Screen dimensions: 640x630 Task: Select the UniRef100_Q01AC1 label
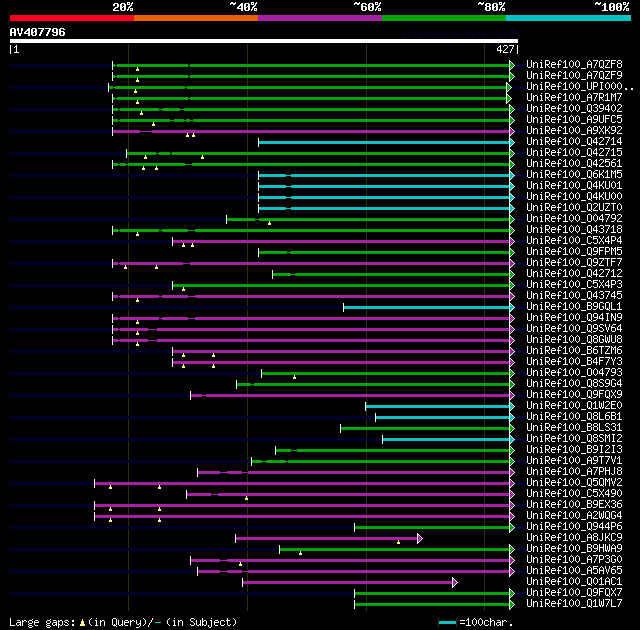pyautogui.click(x=574, y=582)
